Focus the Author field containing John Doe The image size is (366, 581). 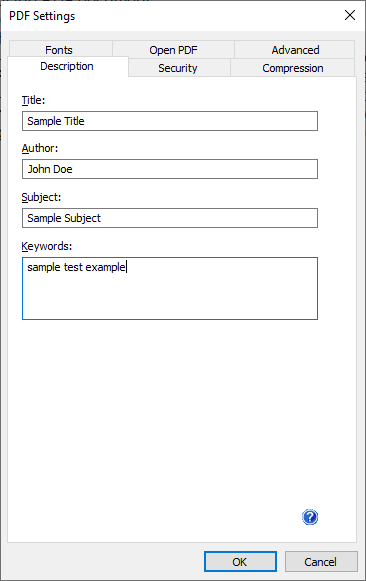pos(170,169)
